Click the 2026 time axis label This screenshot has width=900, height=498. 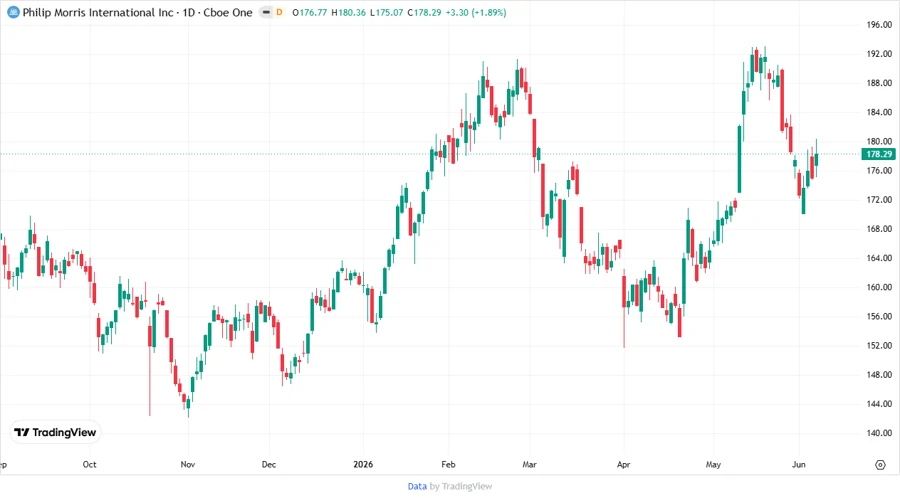(x=363, y=465)
